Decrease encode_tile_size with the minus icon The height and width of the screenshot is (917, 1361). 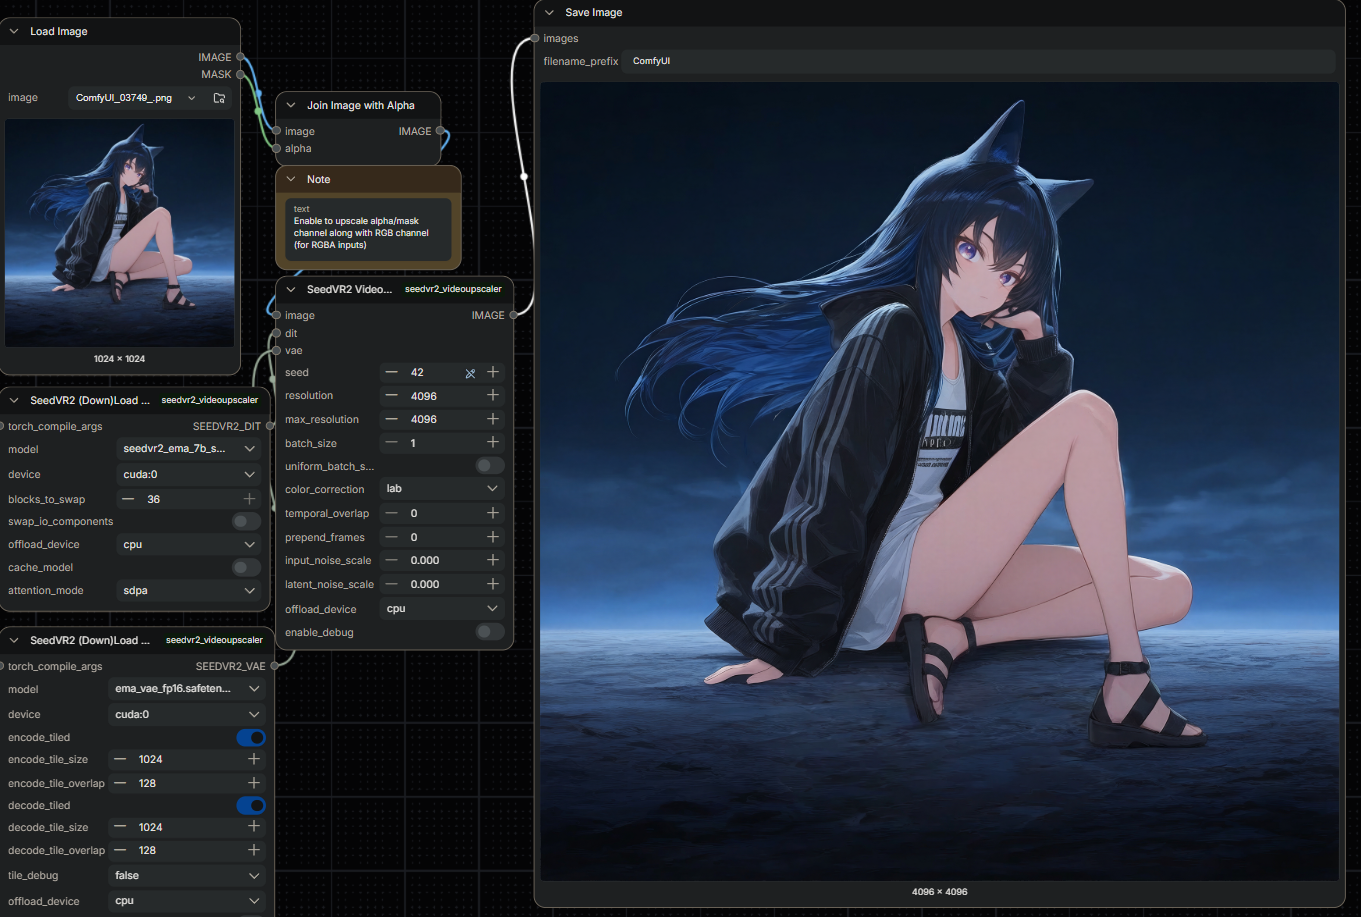[120, 759]
